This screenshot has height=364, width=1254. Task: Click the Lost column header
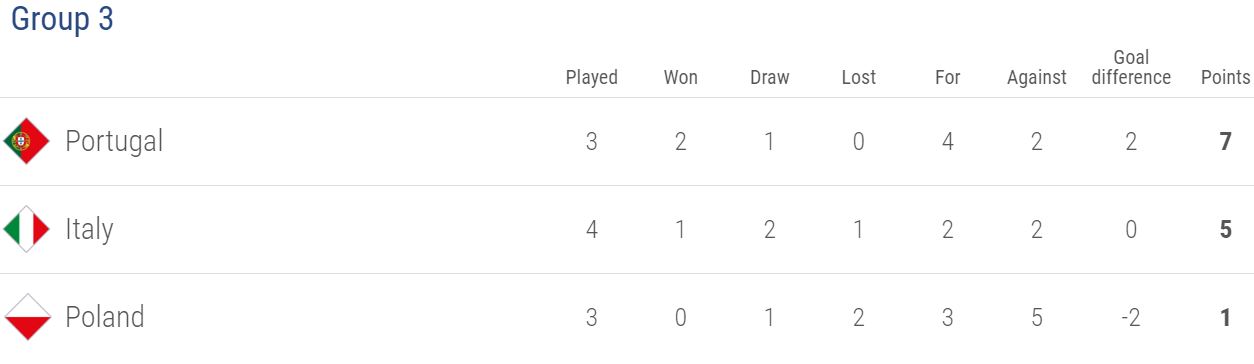(858, 77)
